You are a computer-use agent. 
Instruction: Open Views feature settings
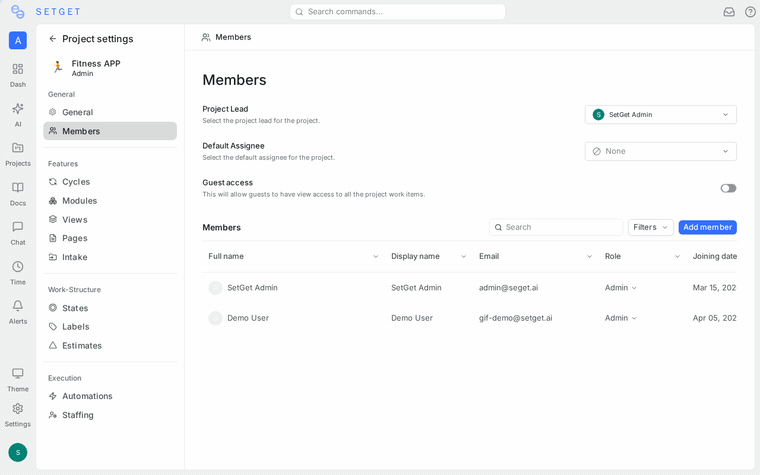[110, 220]
